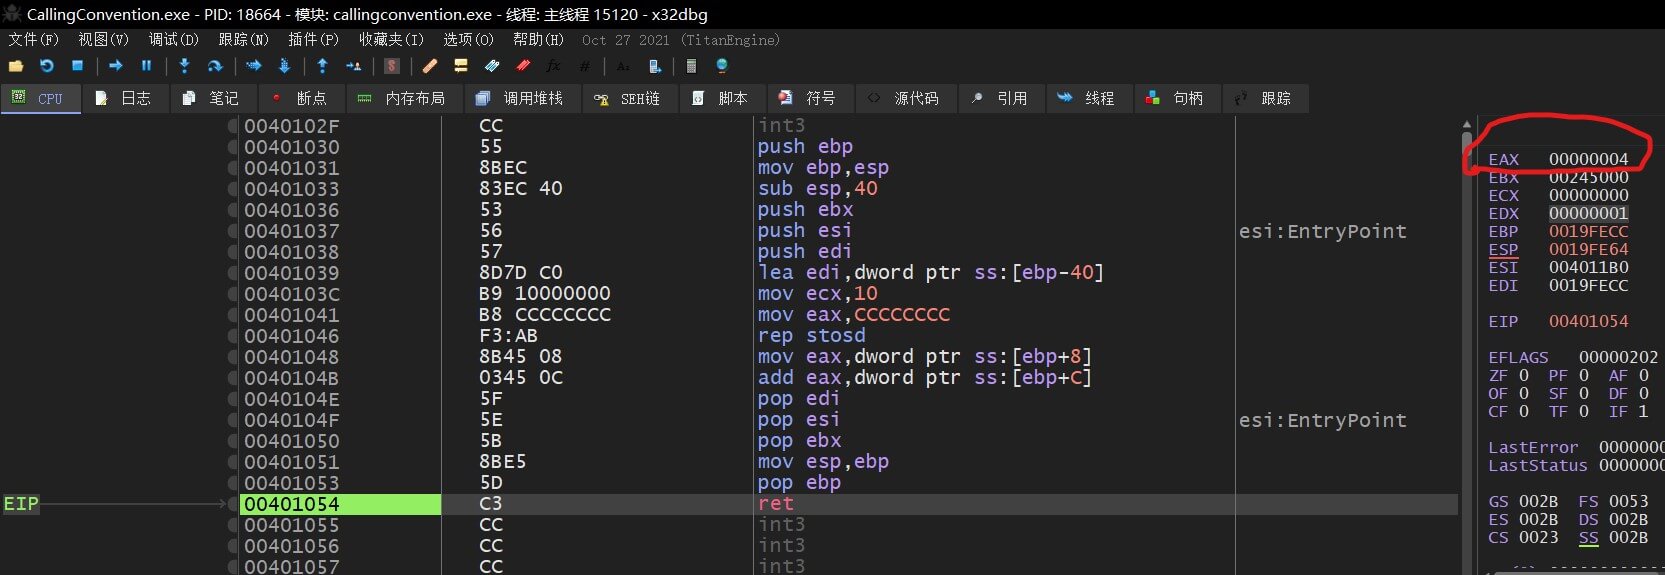Switch to the SEH链 tab

[628, 98]
